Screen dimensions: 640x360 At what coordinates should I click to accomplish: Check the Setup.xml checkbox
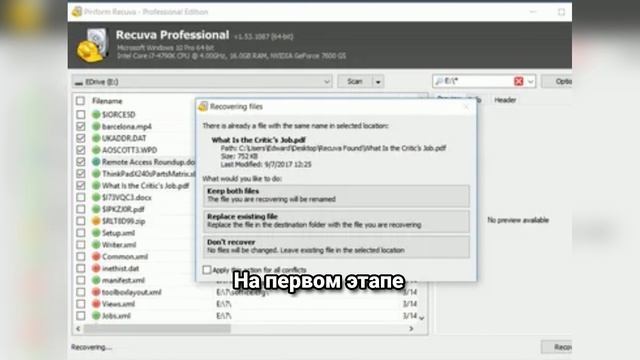(x=81, y=233)
